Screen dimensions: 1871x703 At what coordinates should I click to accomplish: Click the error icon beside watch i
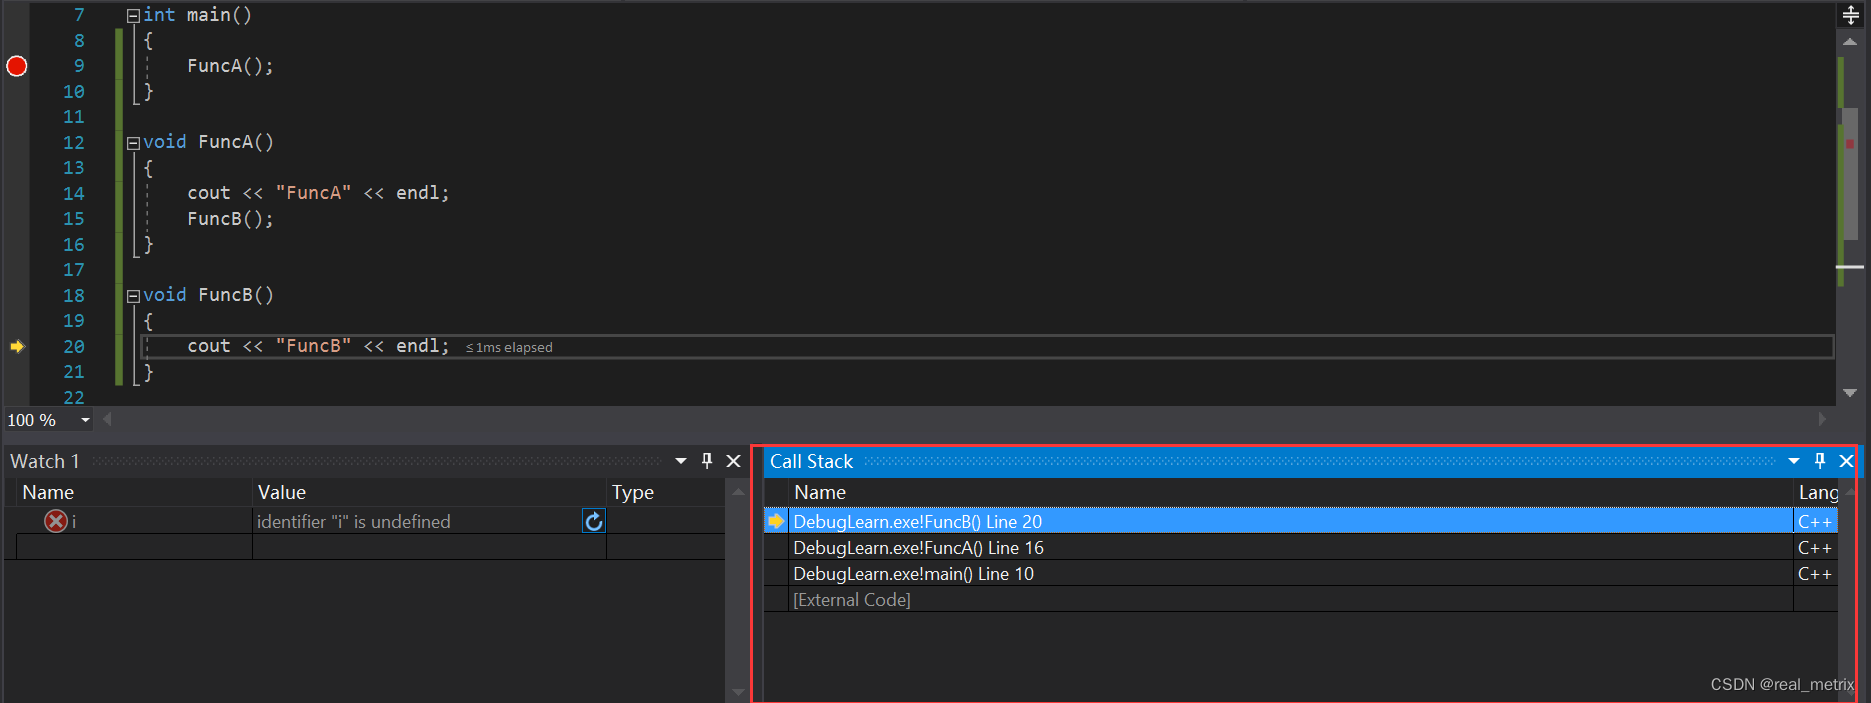coord(56,521)
